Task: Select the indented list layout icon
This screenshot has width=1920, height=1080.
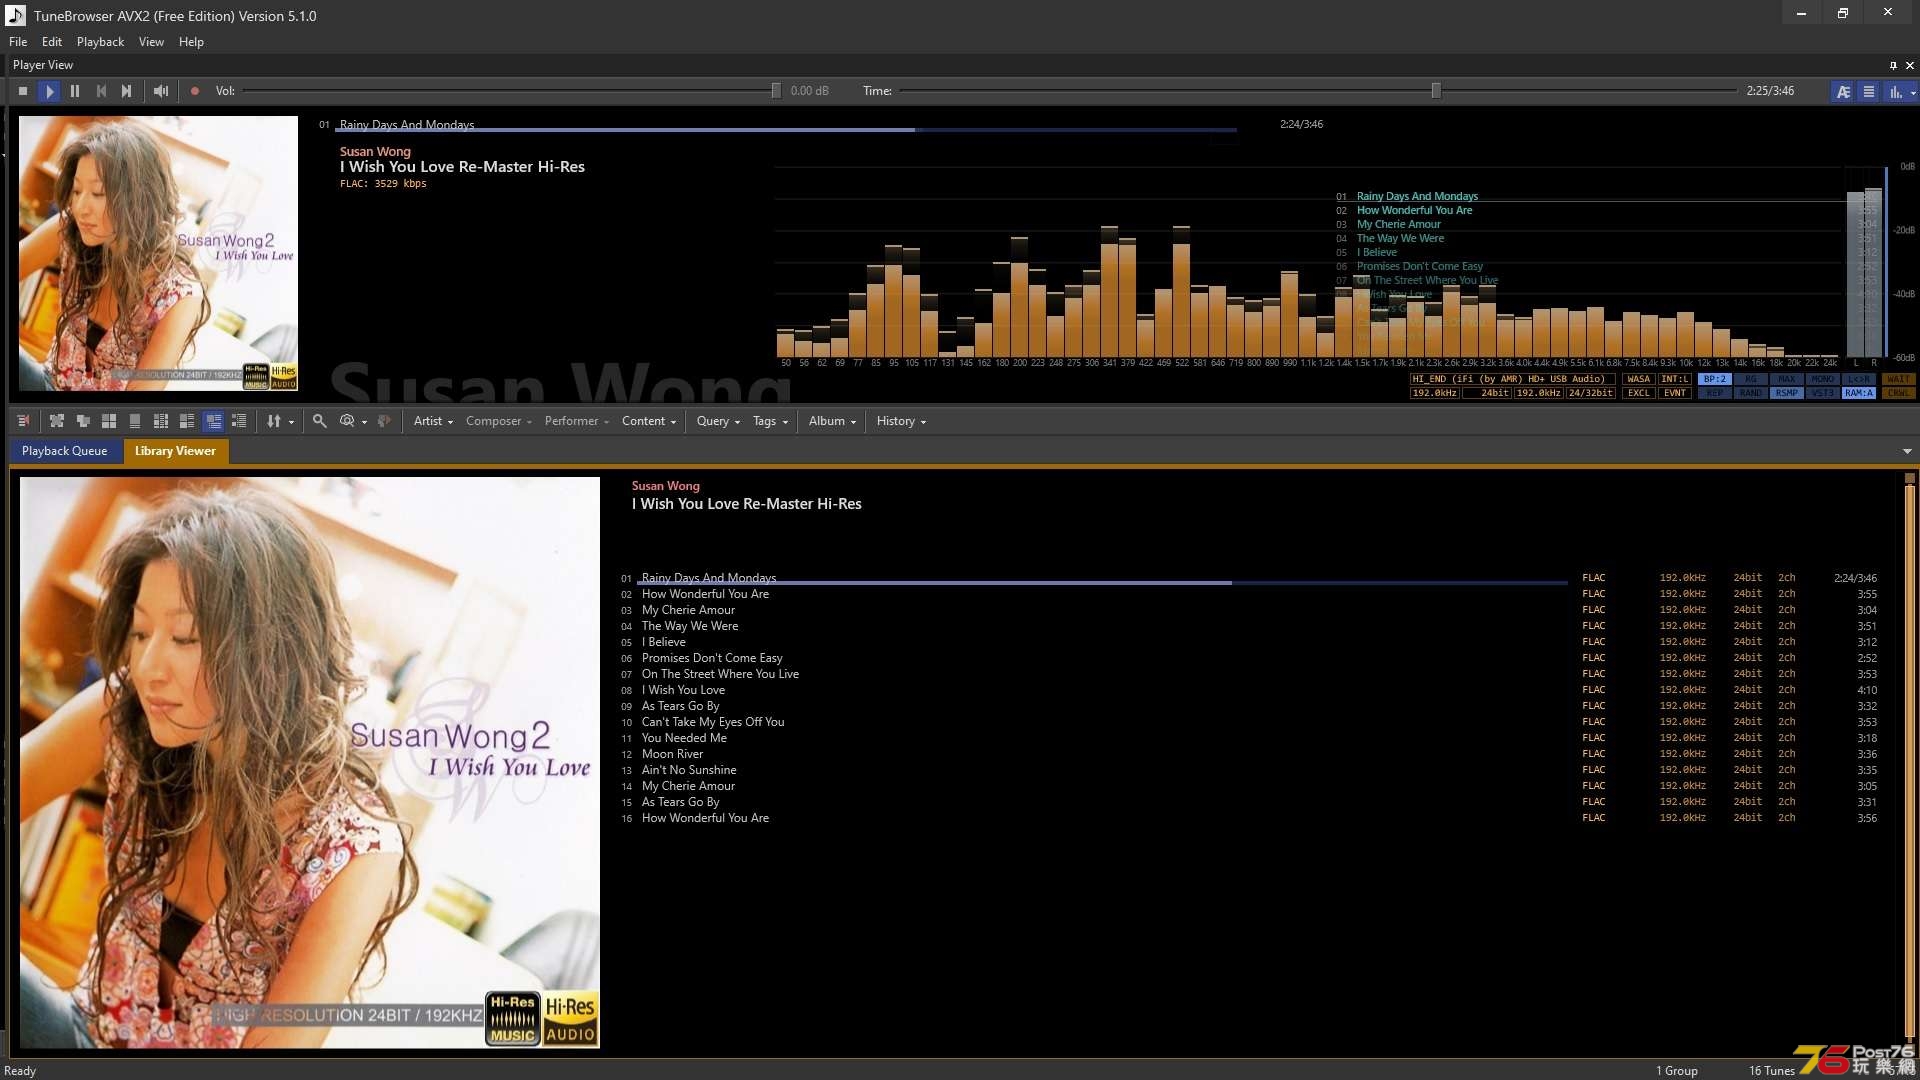Action: coord(239,421)
